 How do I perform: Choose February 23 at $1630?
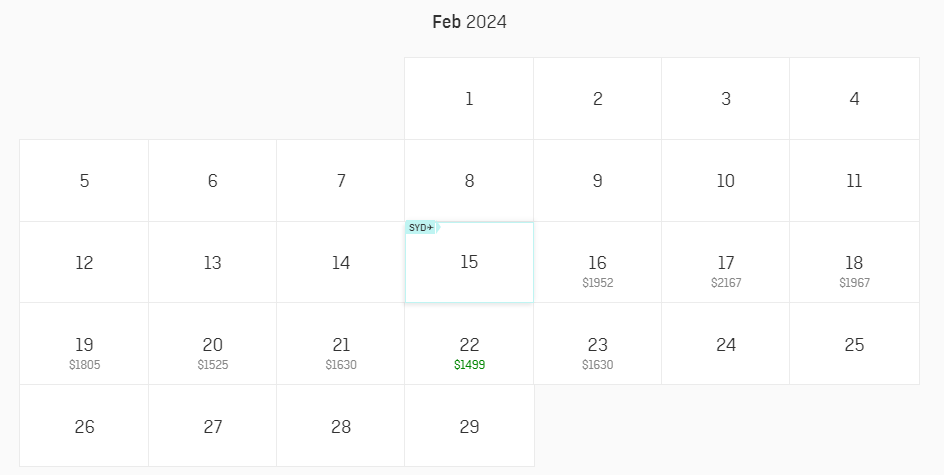pos(597,344)
